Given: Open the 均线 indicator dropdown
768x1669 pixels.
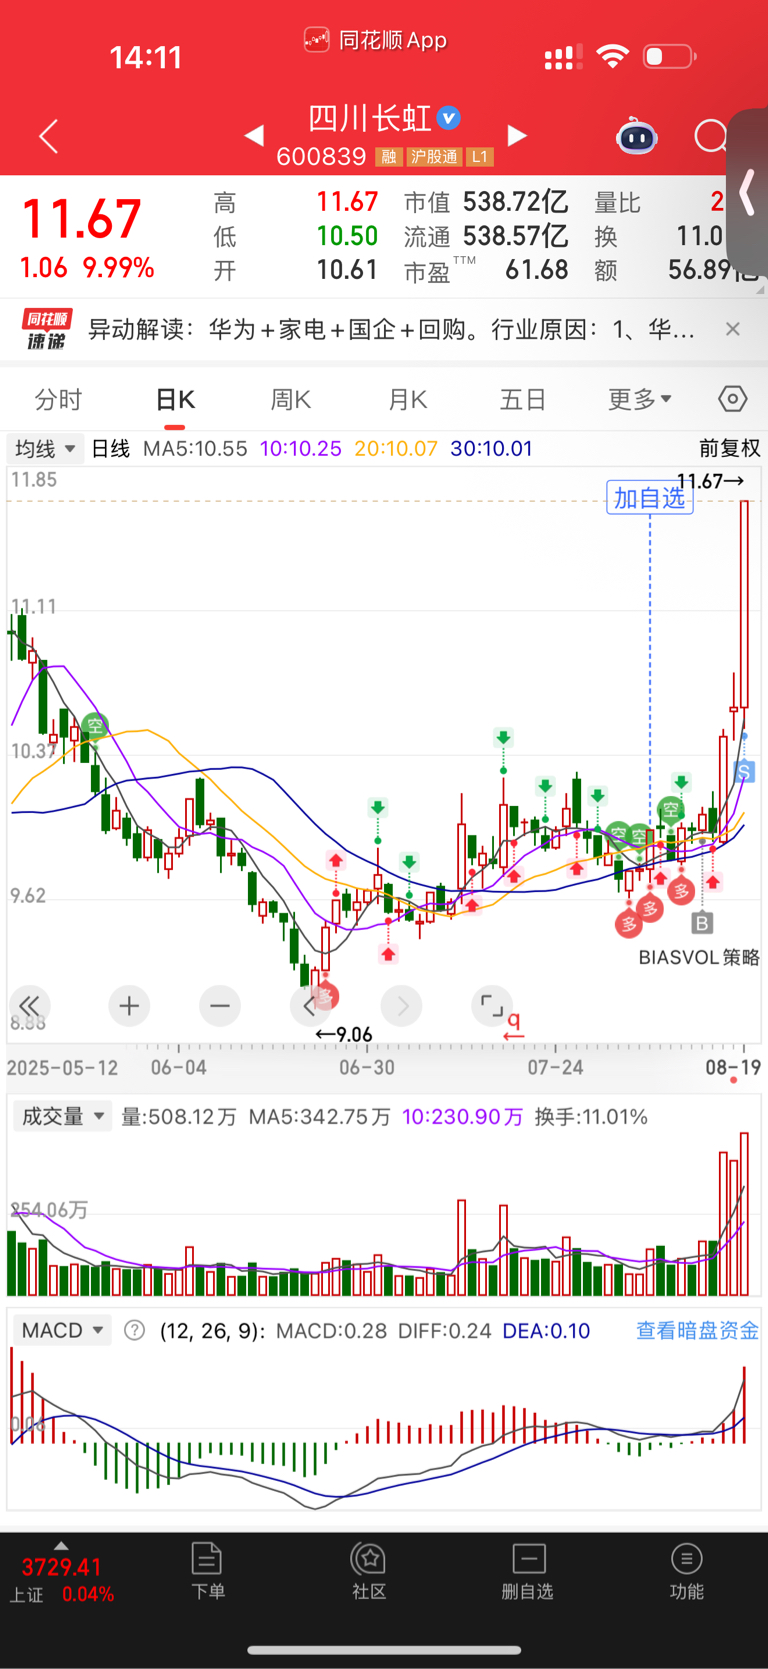Looking at the screenshot, I should (45, 448).
